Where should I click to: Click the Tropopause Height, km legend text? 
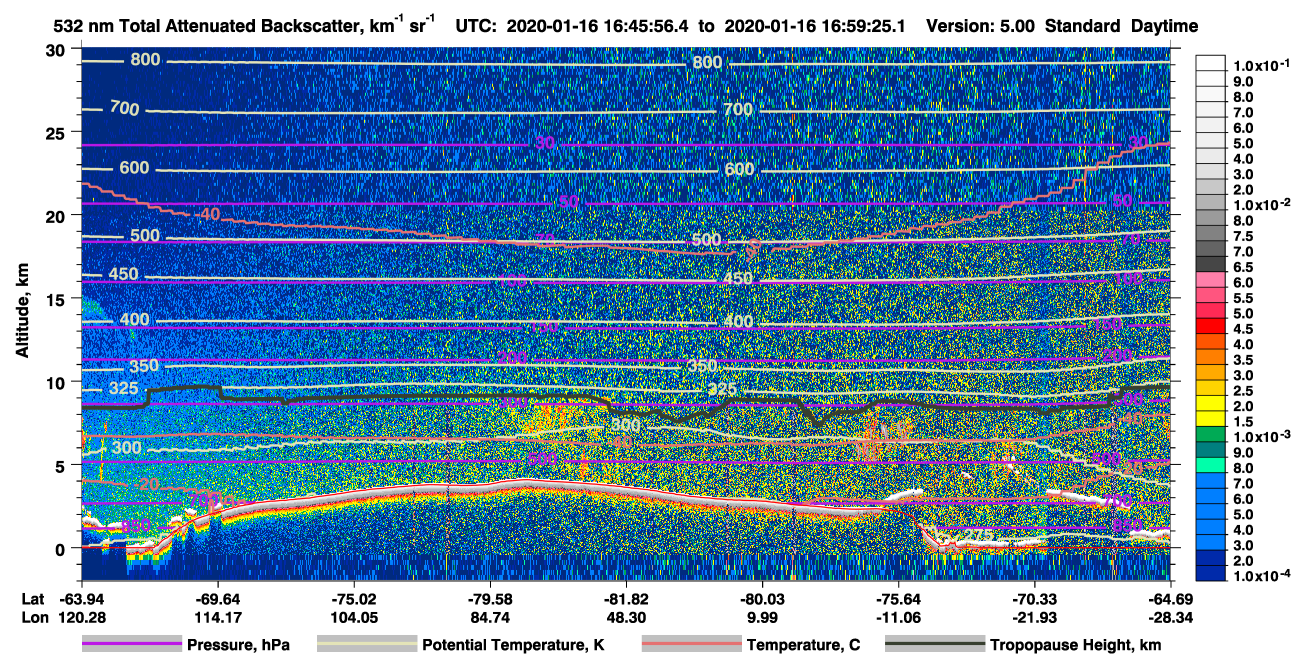click(1076, 645)
